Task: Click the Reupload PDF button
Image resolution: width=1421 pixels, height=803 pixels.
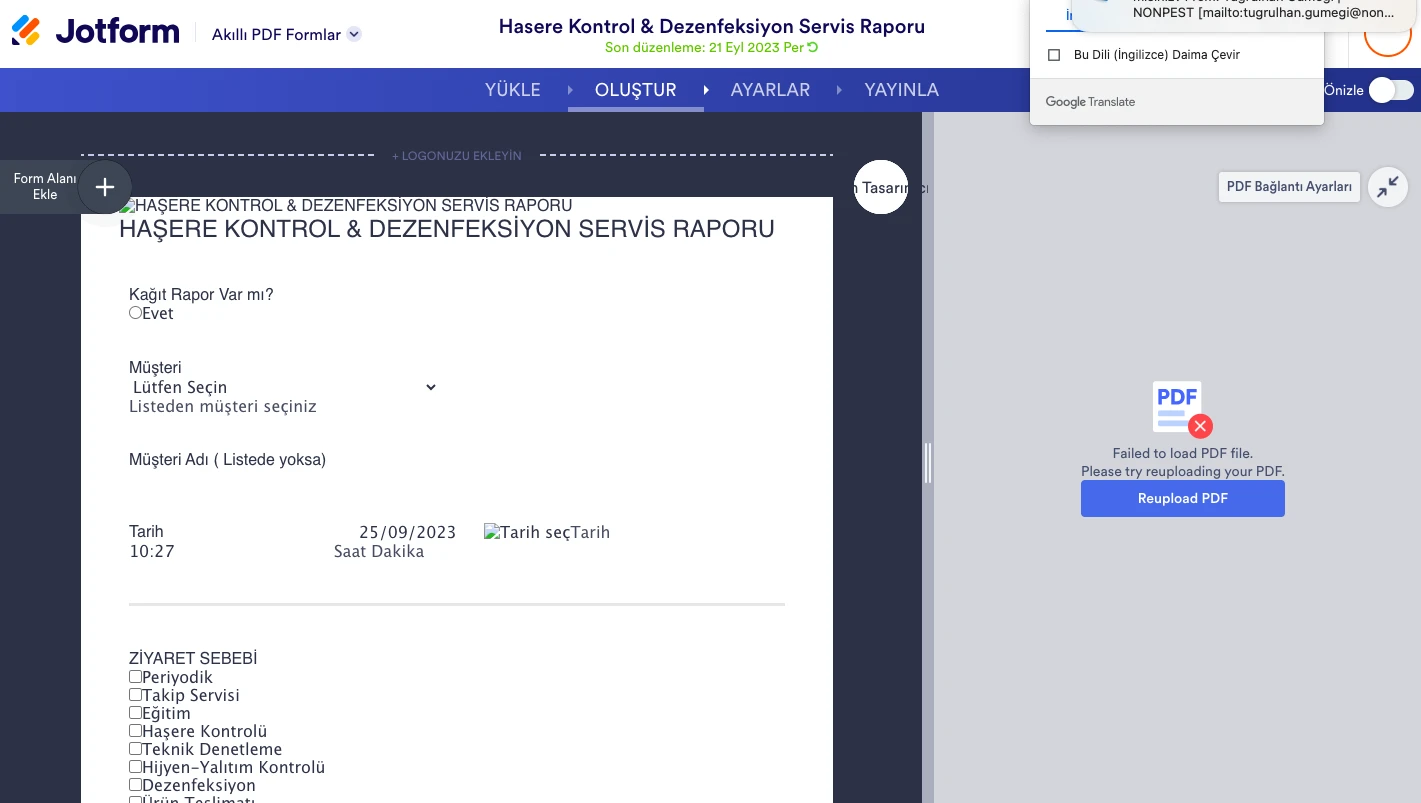Action: pyautogui.click(x=1183, y=498)
